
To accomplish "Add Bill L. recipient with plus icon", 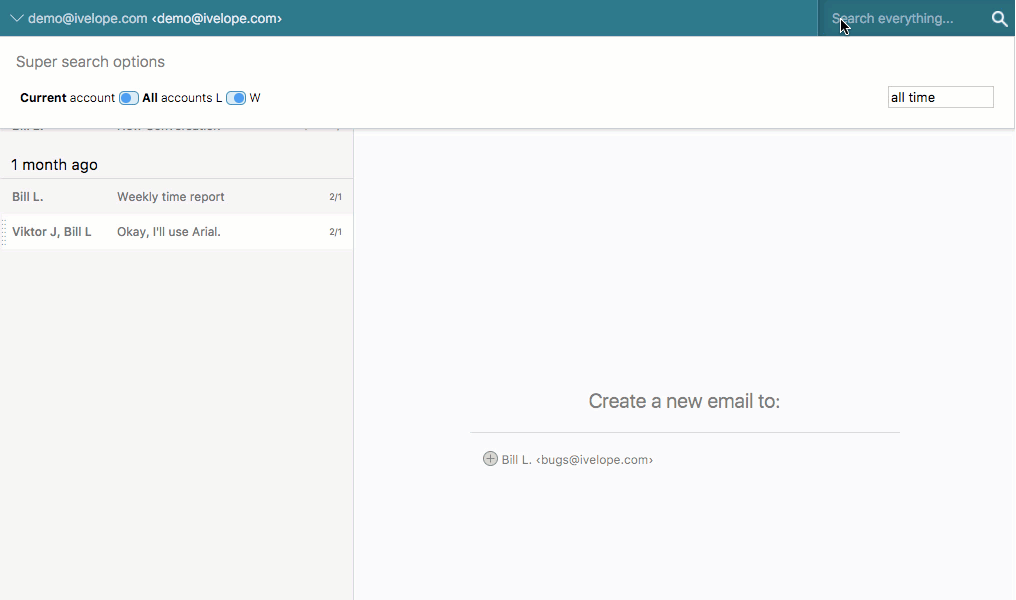I will 490,459.
